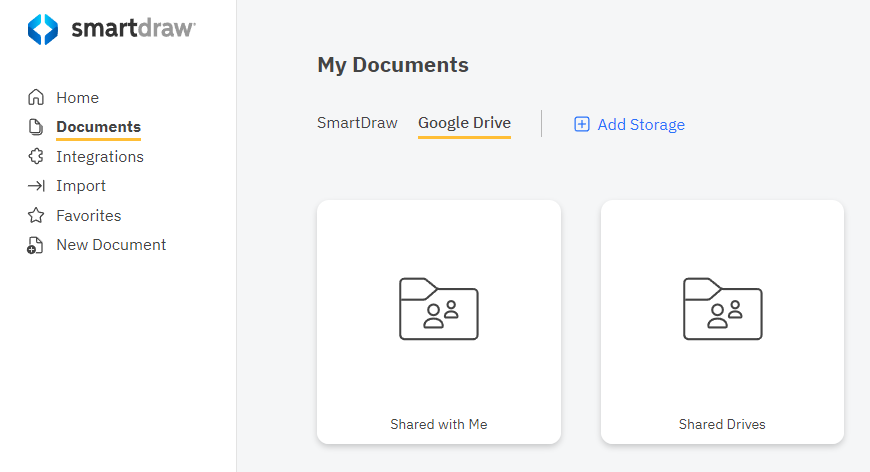The width and height of the screenshot is (870, 472).
Task: Click the New Document icon
Action: pos(36,245)
